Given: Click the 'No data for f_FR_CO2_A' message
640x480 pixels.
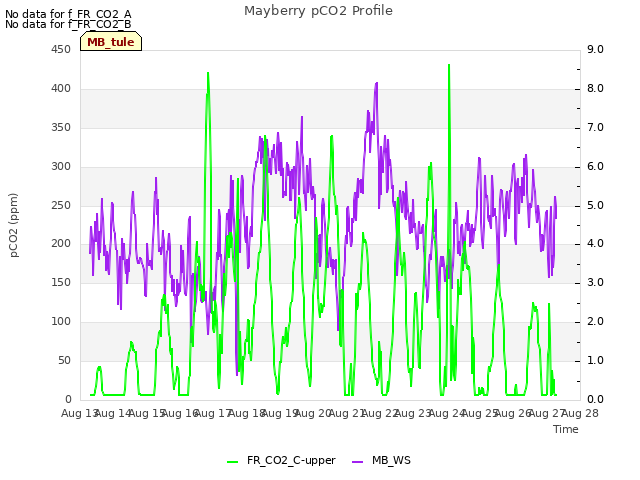Looking at the screenshot, I should [68, 14].
